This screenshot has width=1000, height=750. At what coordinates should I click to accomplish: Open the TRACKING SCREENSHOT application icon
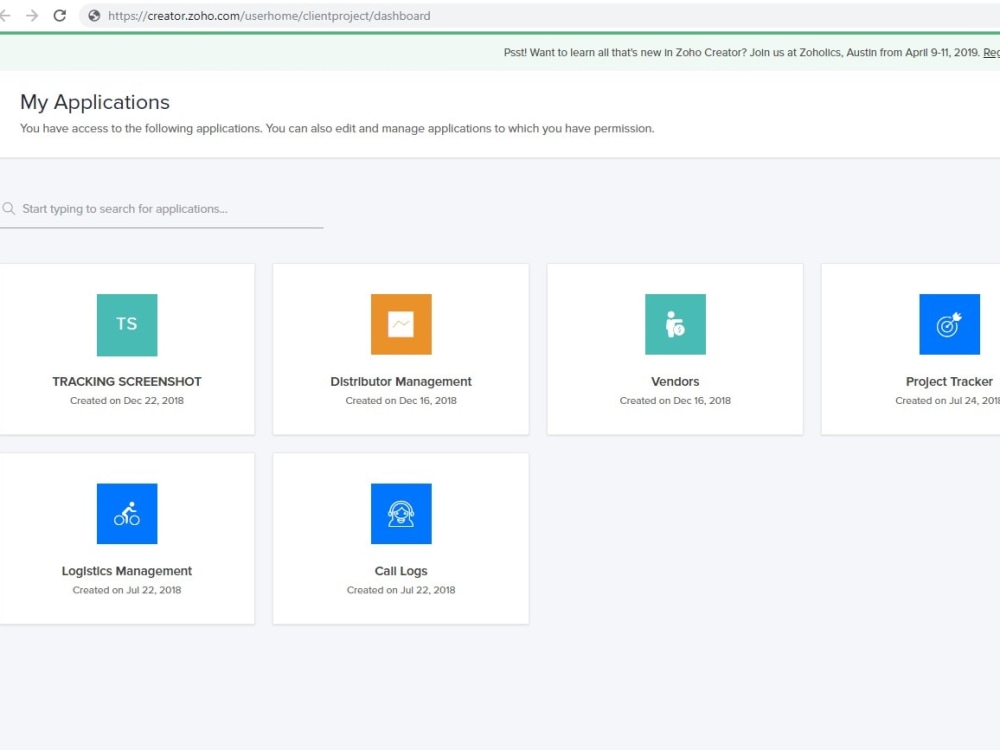point(126,324)
